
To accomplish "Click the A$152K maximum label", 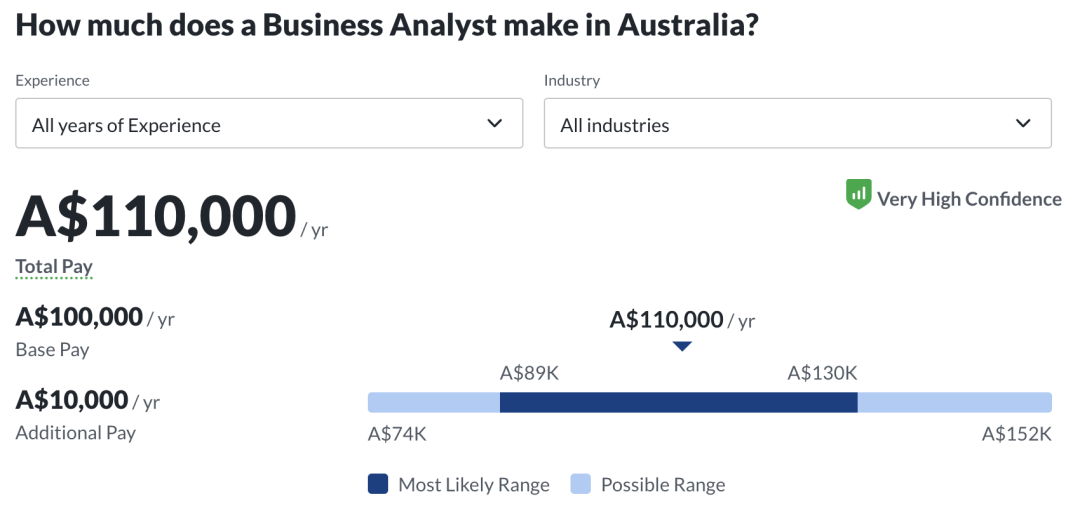I will 1016,434.
